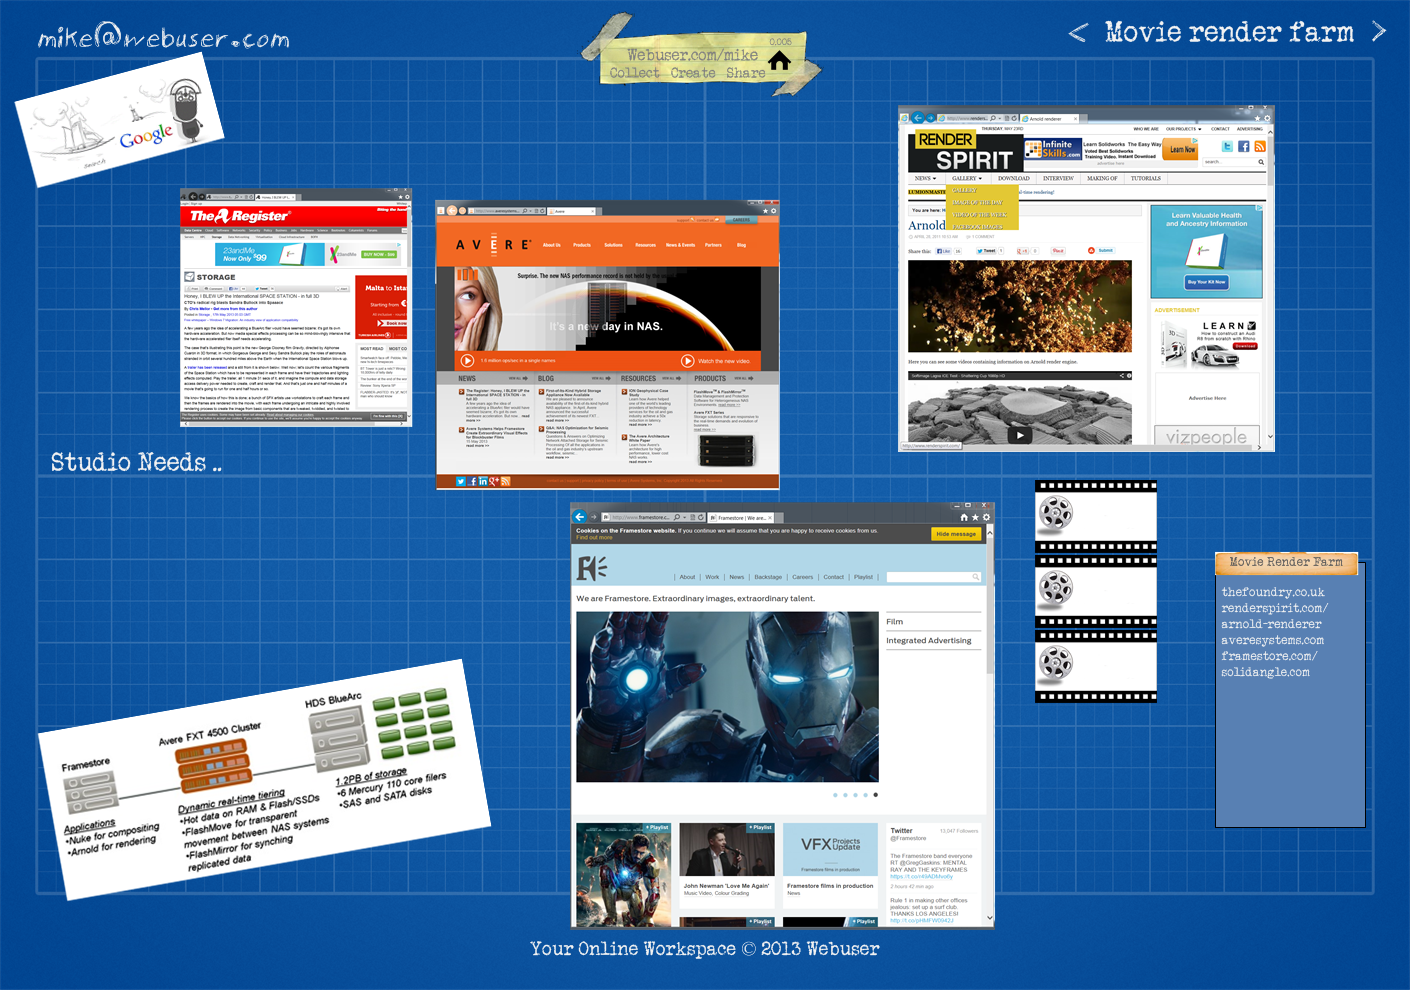This screenshot has height=990, width=1410.
Task: Click back arrow in Avere browser
Action: coord(451,211)
